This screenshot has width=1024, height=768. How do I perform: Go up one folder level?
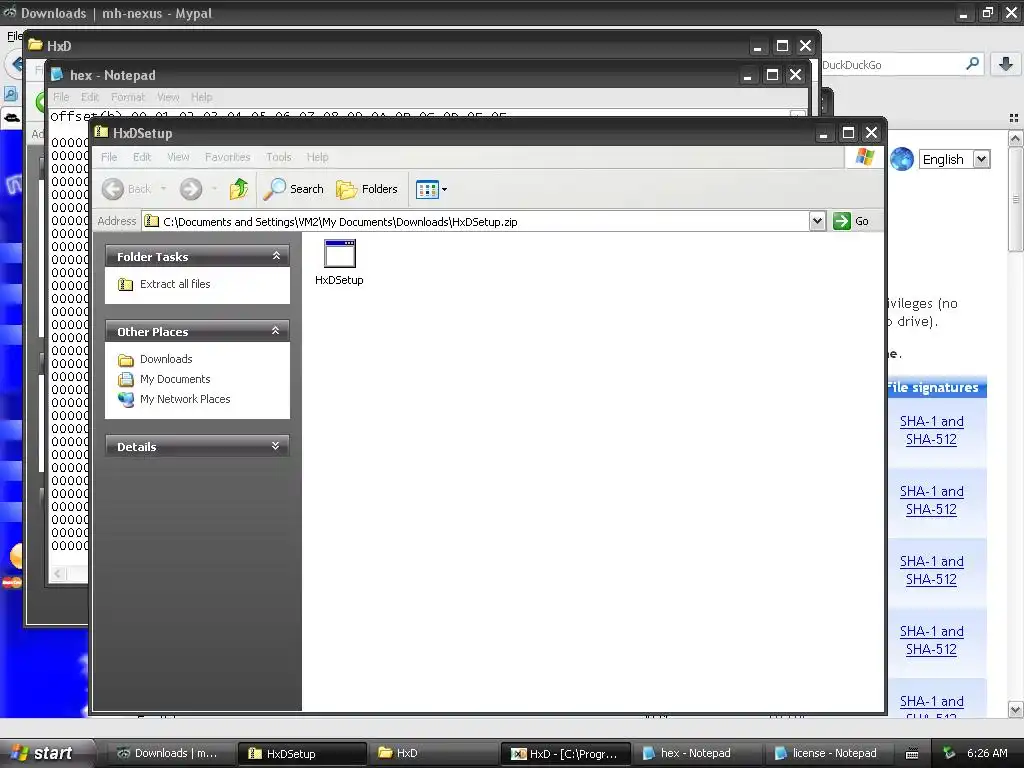click(239, 189)
